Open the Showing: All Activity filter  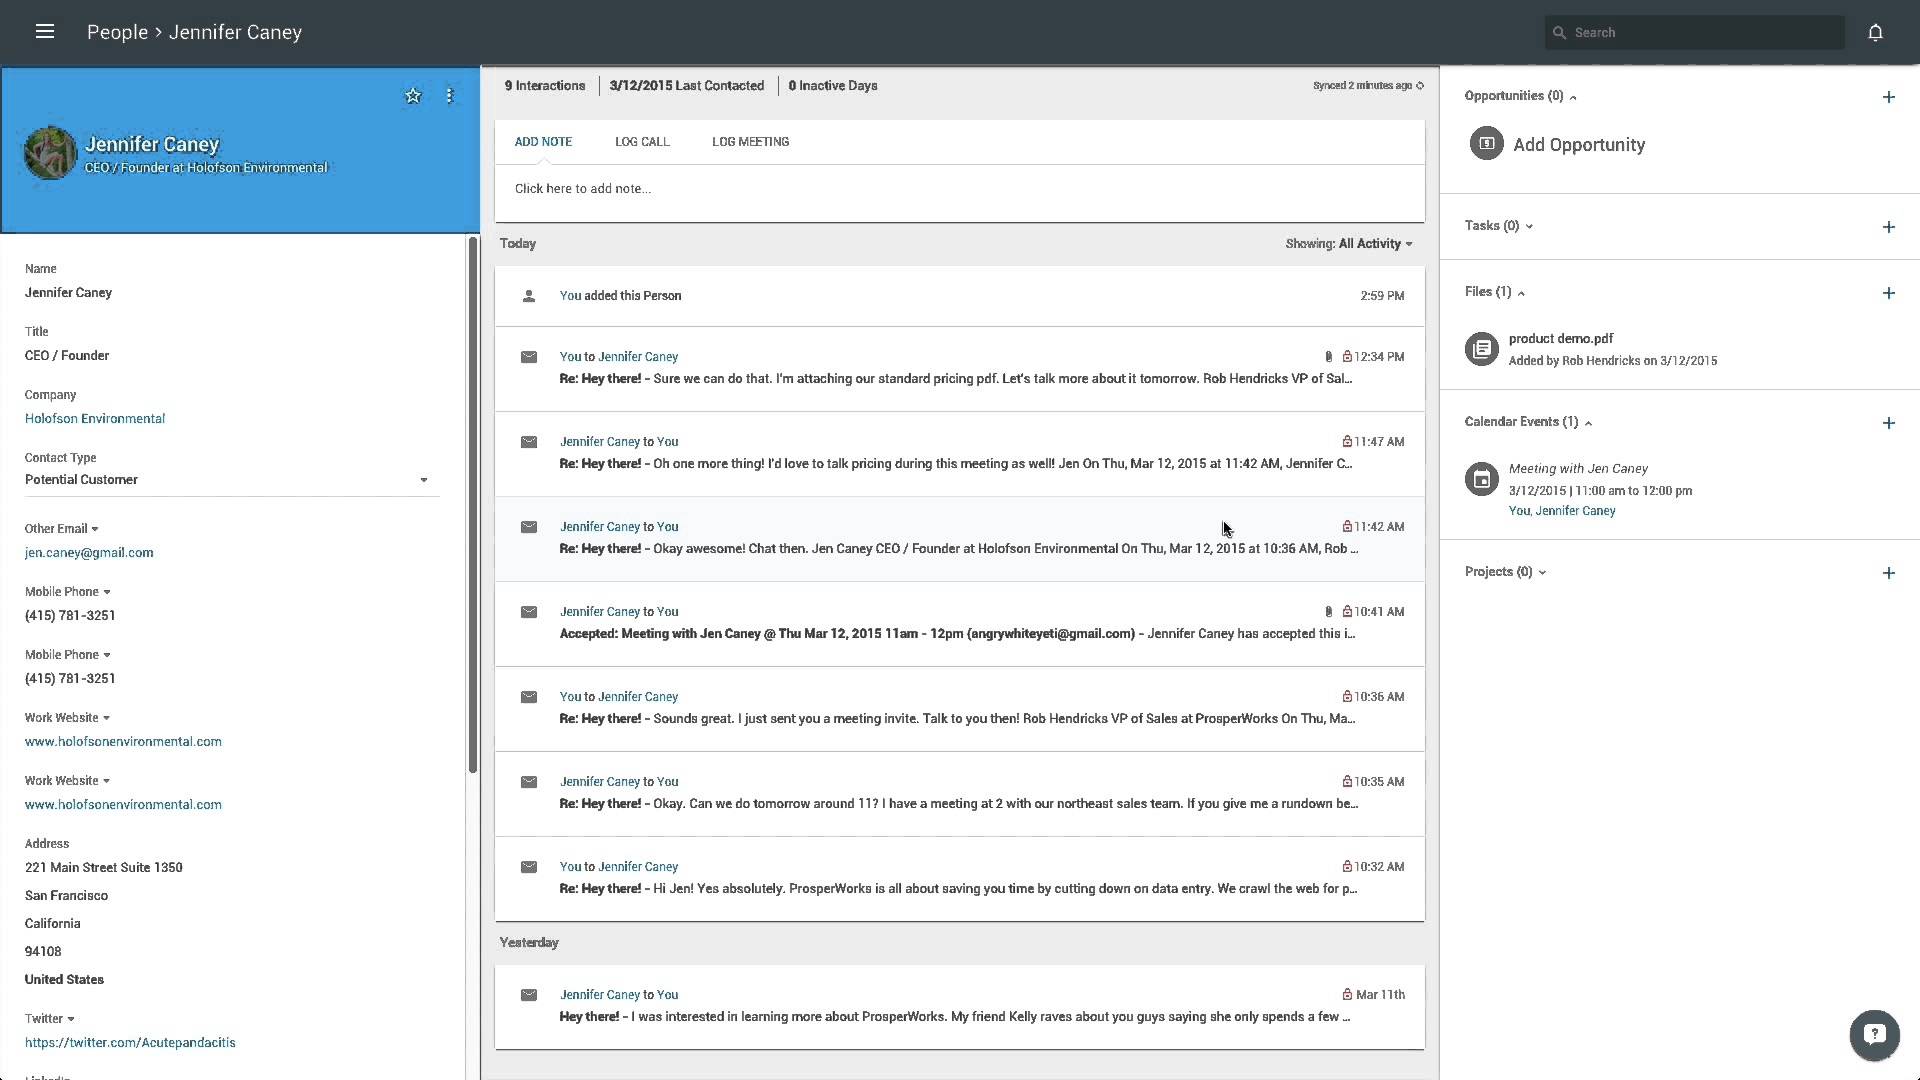(x=1349, y=244)
